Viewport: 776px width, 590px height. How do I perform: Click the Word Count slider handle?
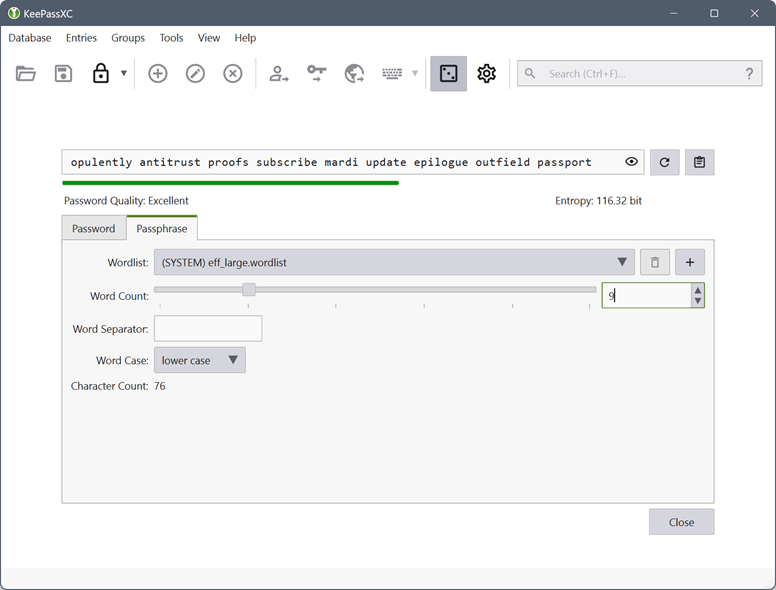coord(249,290)
